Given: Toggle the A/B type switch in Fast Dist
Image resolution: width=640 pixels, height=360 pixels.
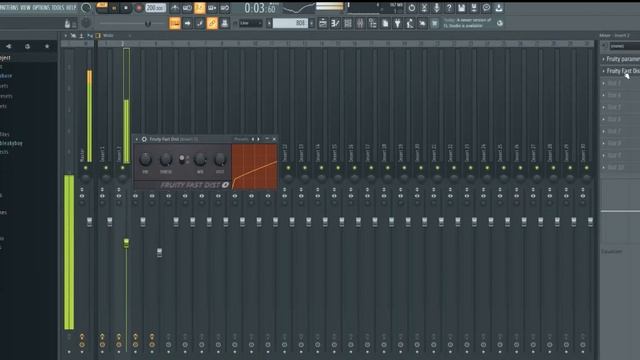Looking at the screenshot, I should pyautogui.click(x=182, y=160).
